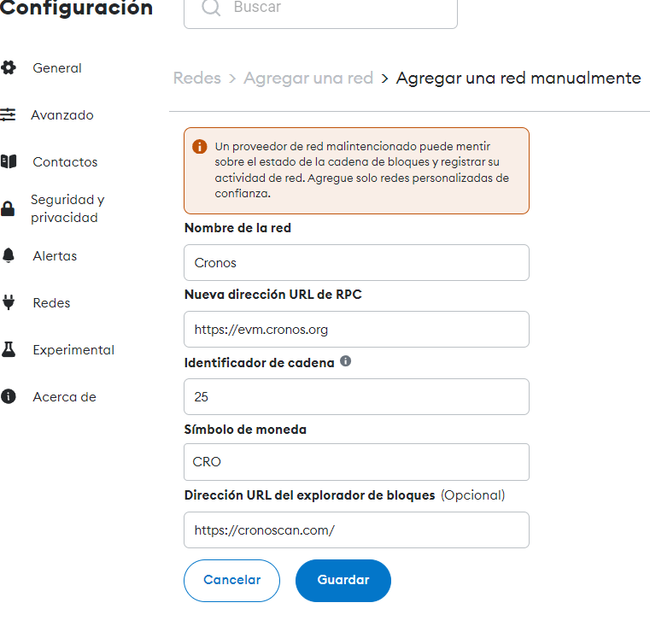Screen dimensions: 650x620
Task: Click the Acerca de info icon
Action: (x=9, y=397)
